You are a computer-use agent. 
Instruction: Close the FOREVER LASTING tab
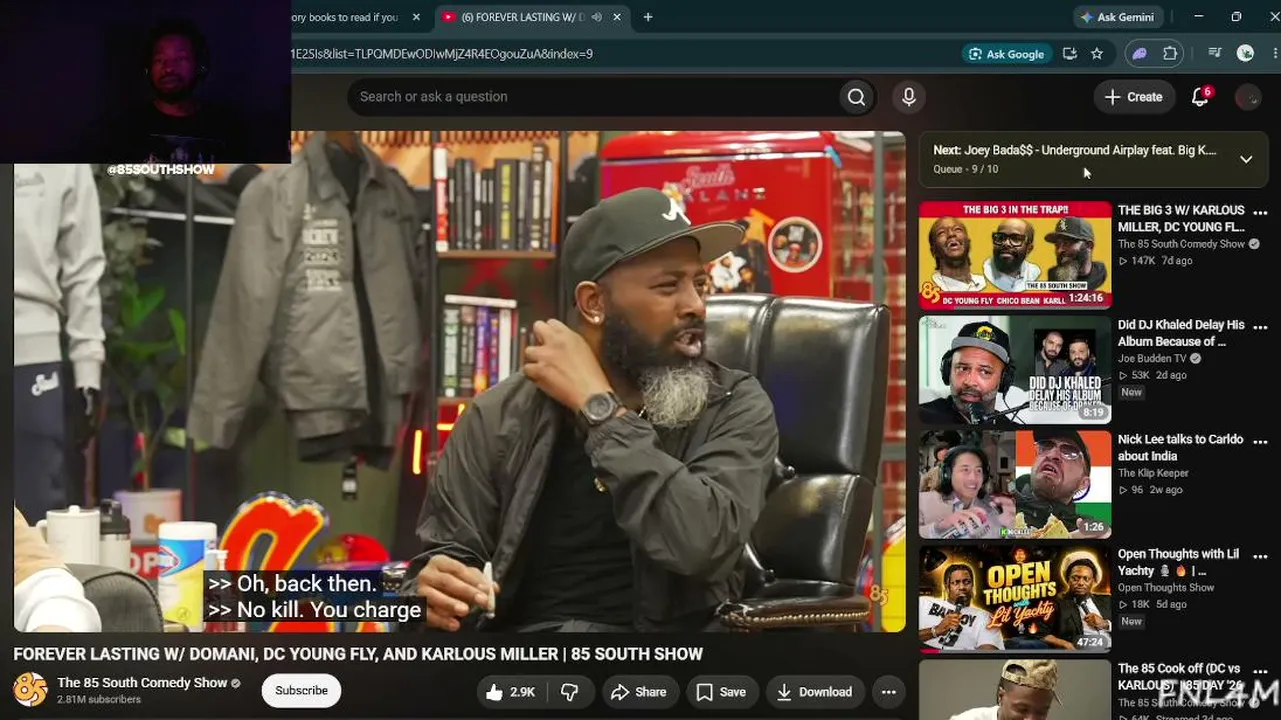[x=617, y=17]
